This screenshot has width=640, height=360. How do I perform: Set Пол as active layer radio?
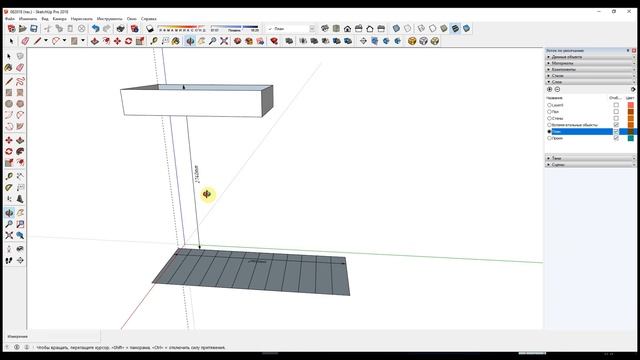point(549,111)
